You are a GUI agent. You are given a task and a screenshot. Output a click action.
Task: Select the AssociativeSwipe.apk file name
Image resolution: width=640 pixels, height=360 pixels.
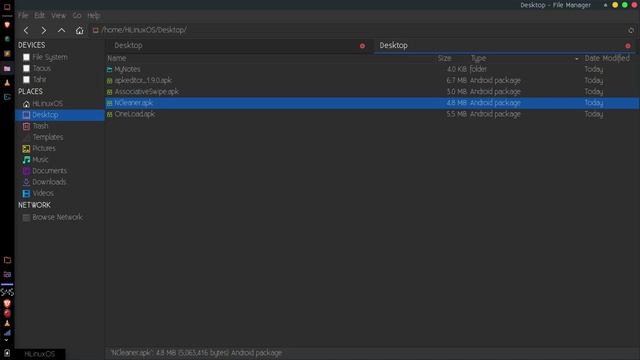(x=147, y=92)
